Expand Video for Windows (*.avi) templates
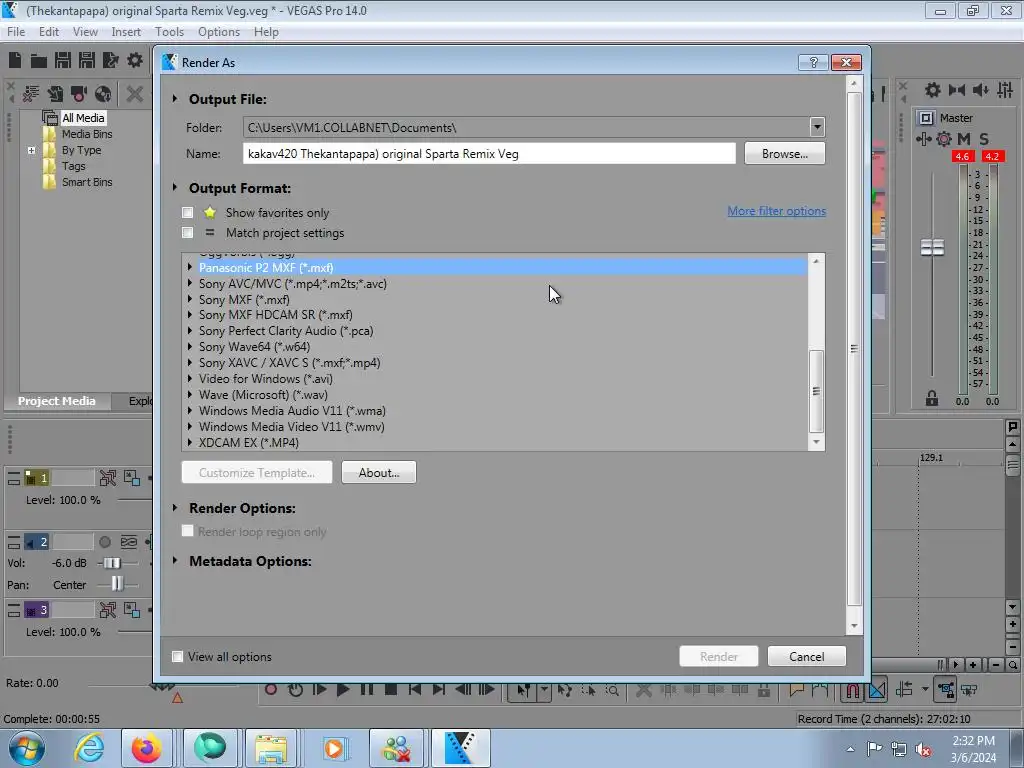This screenshot has width=1024, height=768. tap(189, 379)
